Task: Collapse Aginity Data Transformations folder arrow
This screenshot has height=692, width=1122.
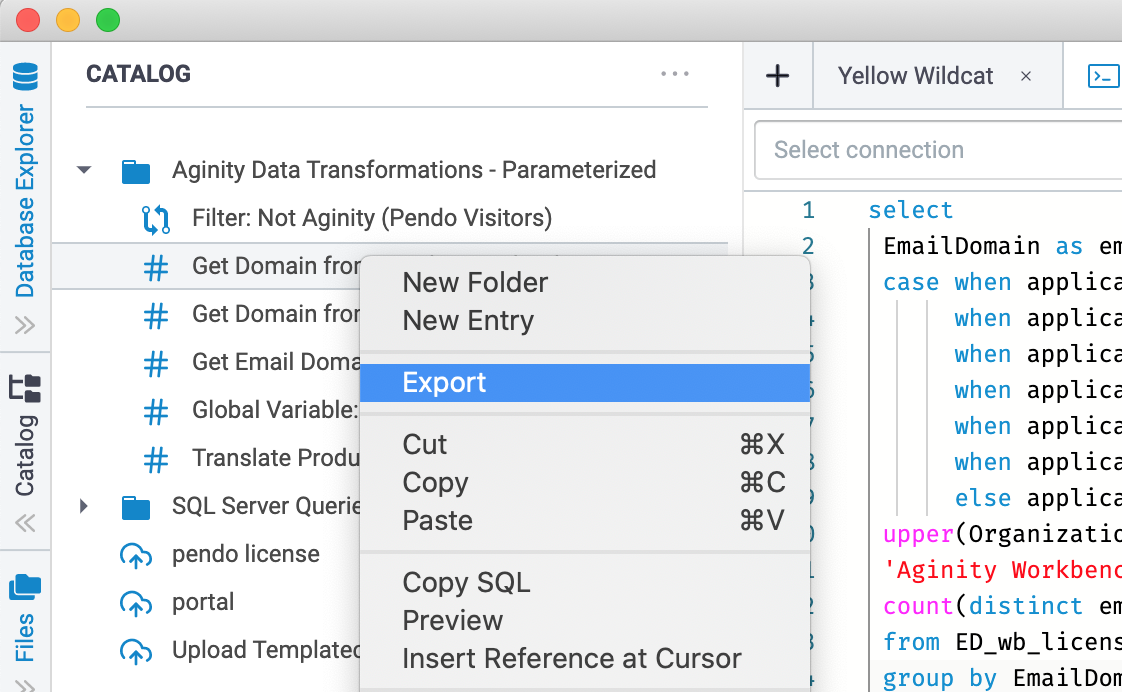Action: tap(84, 170)
